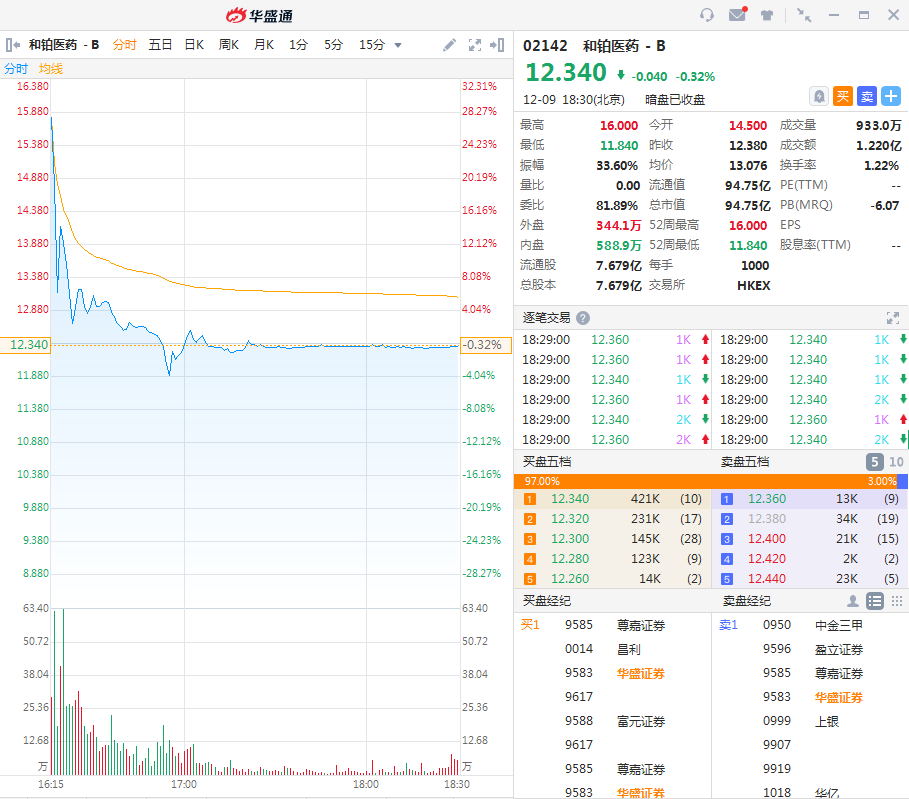This screenshot has height=799, width=909.
Task: Click the orange 买 buy button
Action: pyautogui.click(x=843, y=96)
